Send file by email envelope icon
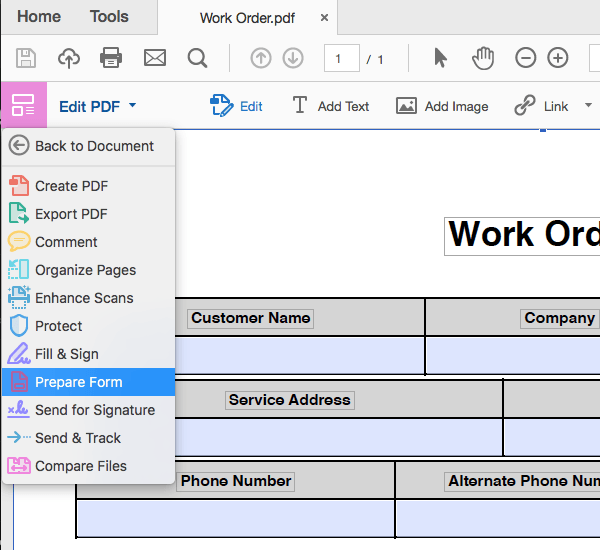The image size is (600, 550). pyautogui.click(x=155, y=58)
